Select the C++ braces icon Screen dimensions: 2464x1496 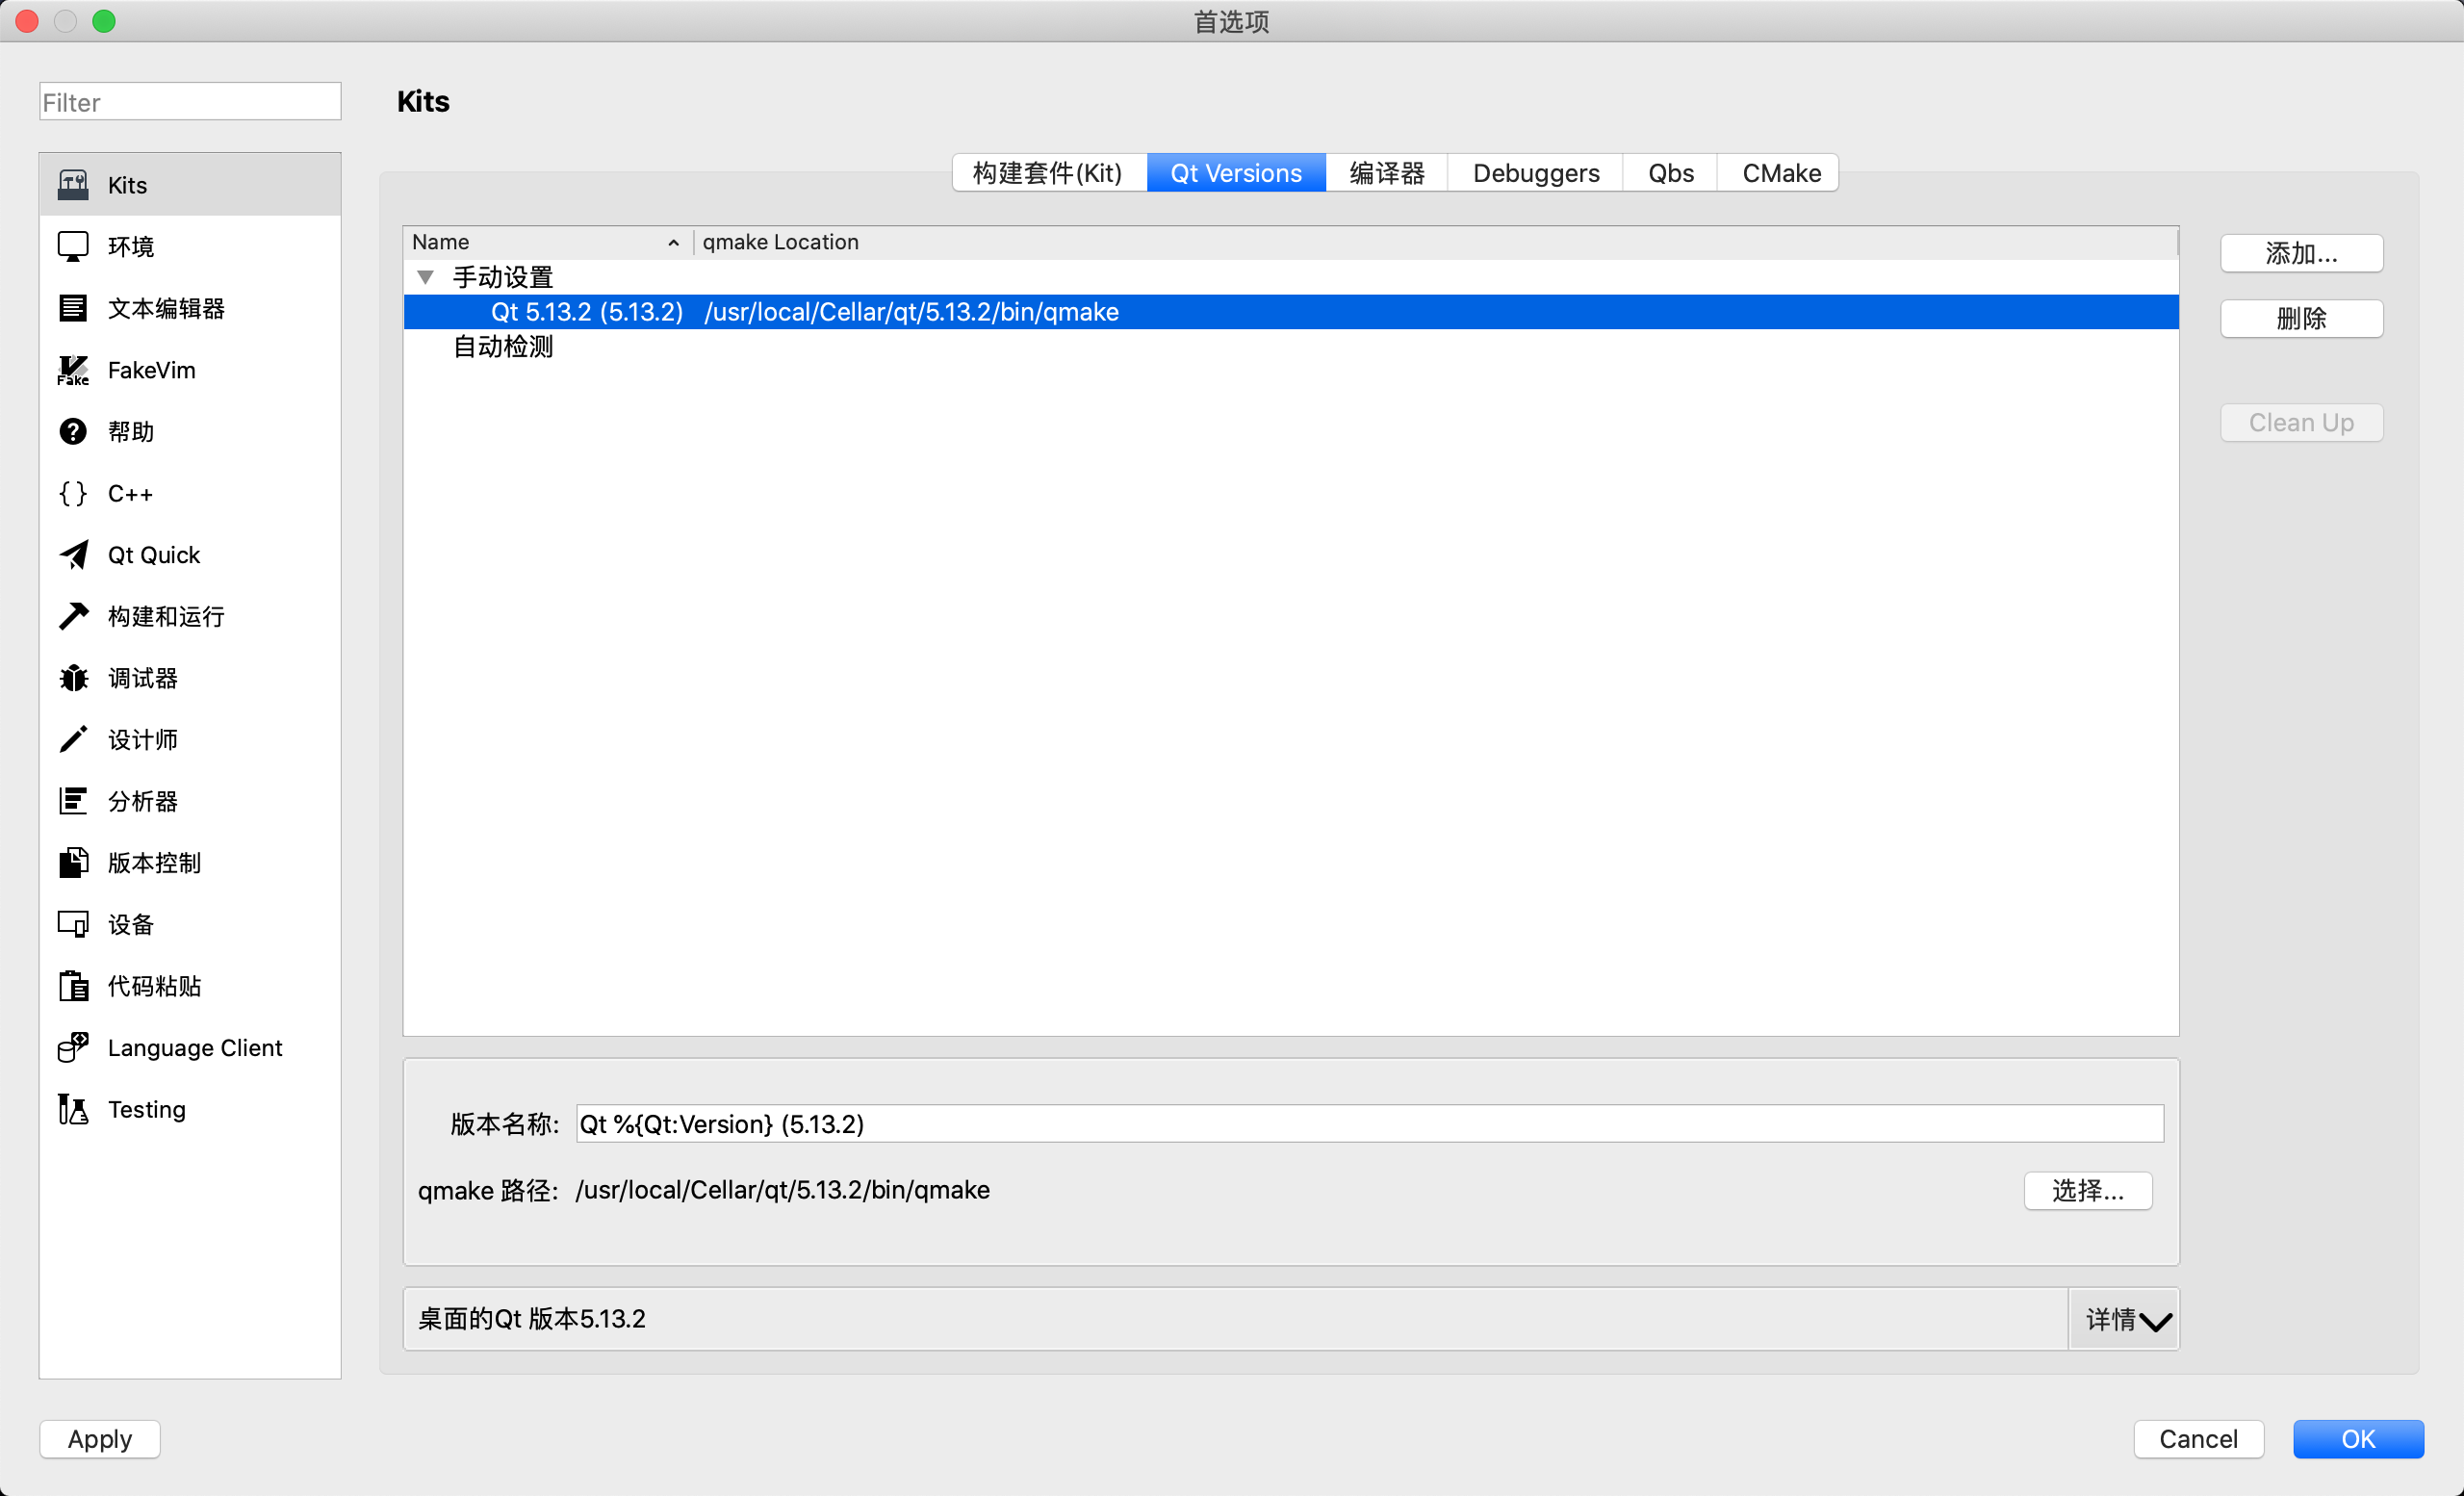coord(73,493)
